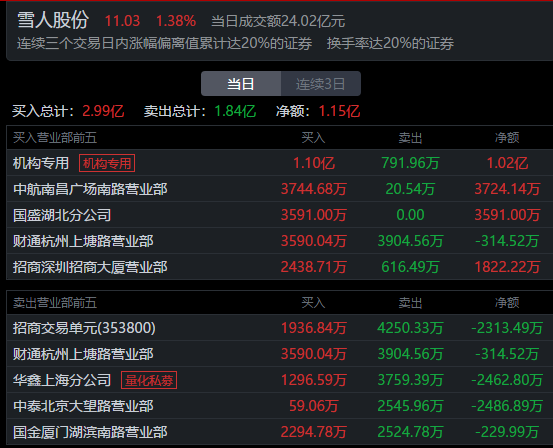This screenshot has width=553, height=448.
Task: Click 国盛湖北 sell value 0.00
Action: tap(410, 215)
